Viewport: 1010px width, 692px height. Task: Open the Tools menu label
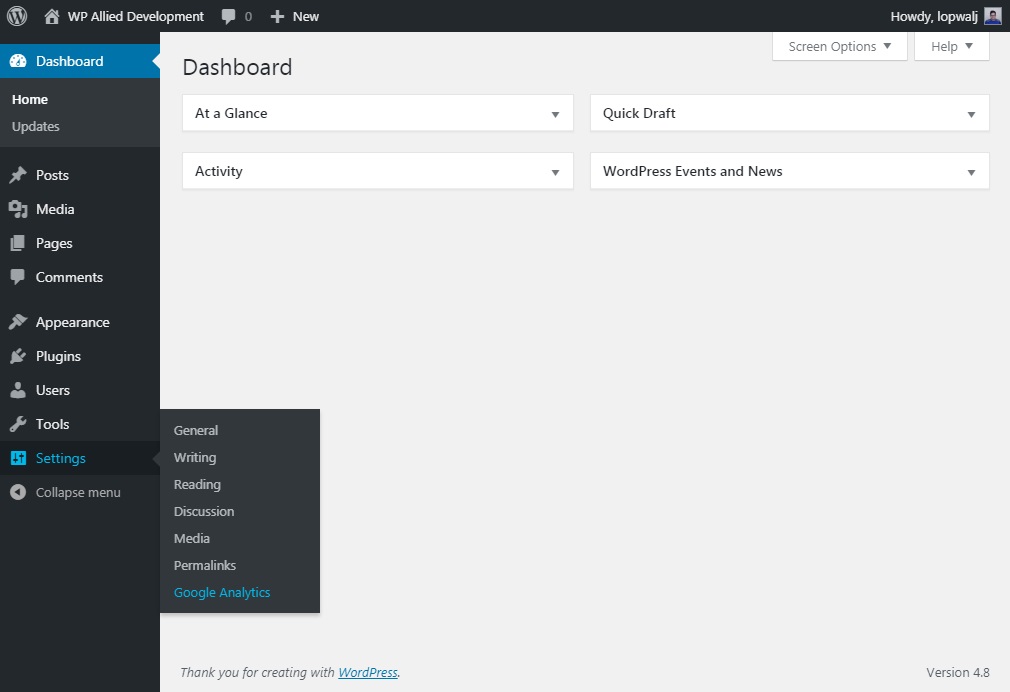[52, 424]
